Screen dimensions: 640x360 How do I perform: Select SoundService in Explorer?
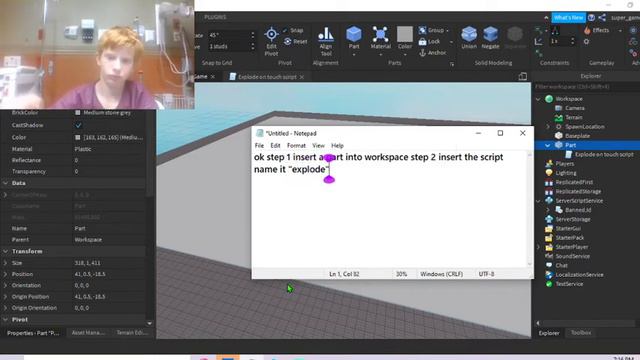tap(572, 256)
